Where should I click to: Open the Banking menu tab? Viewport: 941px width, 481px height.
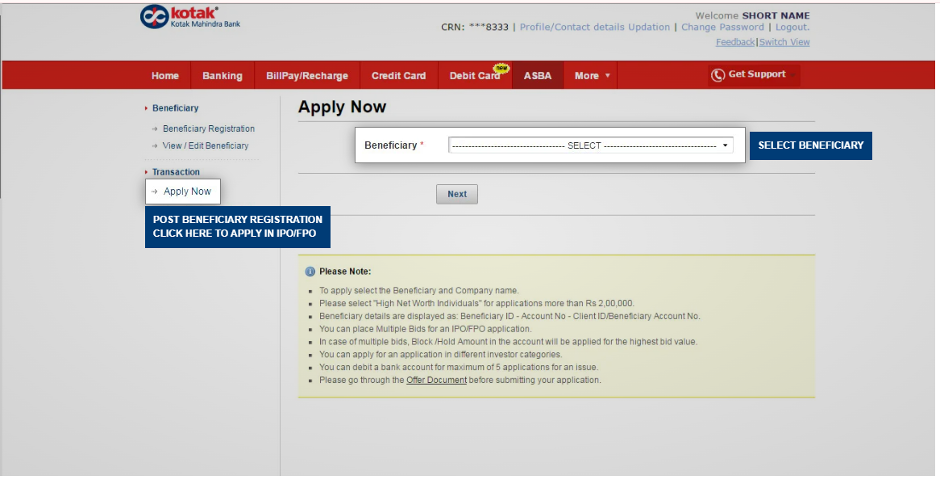(x=222, y=76)
